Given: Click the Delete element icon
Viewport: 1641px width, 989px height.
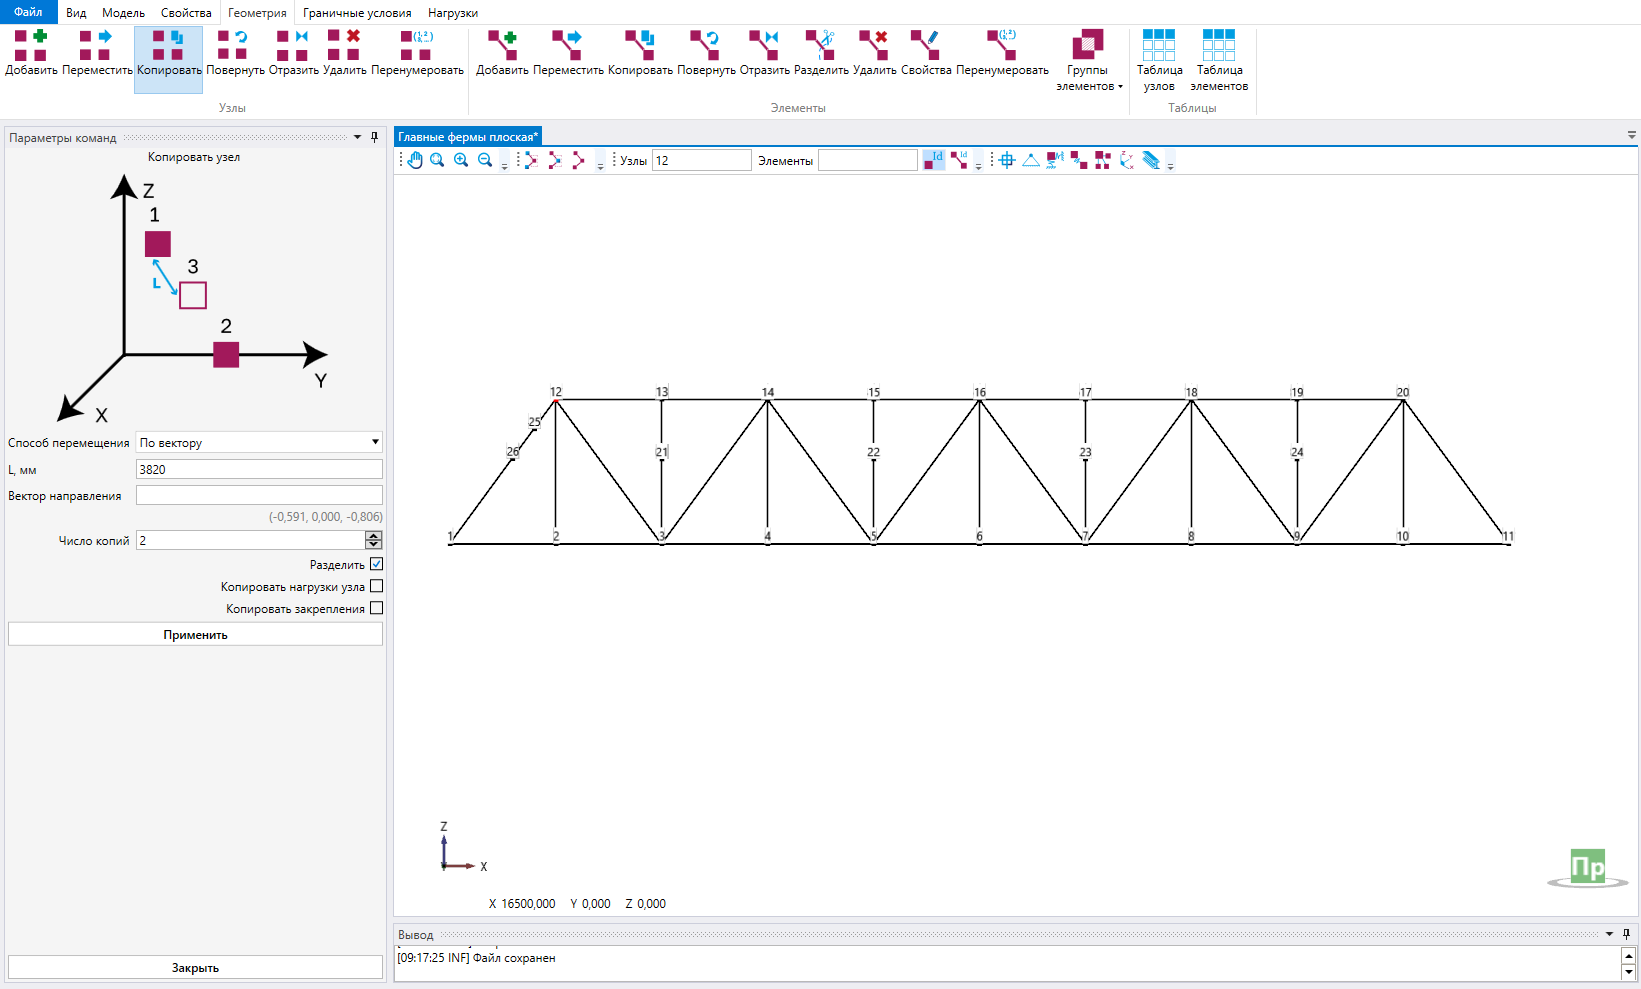Looking at the screenshot, I should [874, 53].
